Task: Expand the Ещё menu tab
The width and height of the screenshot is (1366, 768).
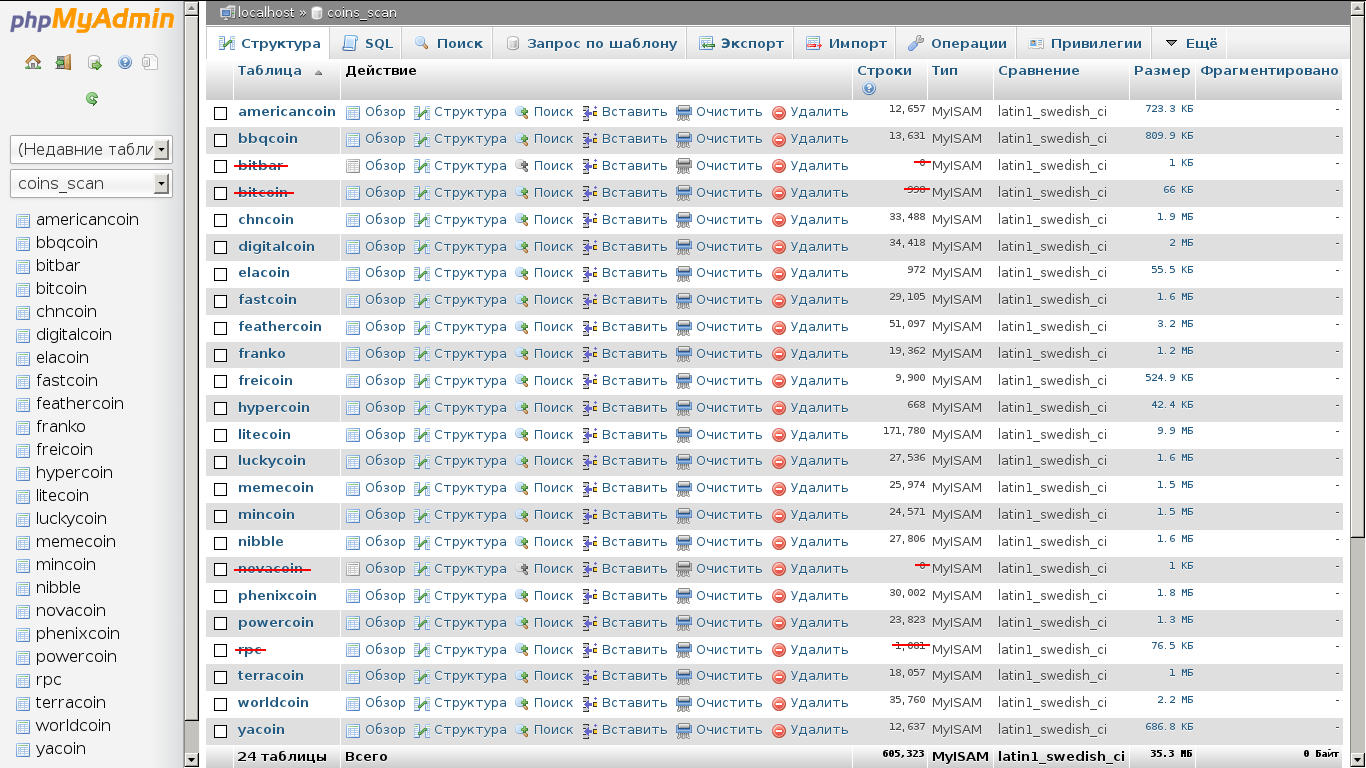Action: click(x=1190, y=43)
